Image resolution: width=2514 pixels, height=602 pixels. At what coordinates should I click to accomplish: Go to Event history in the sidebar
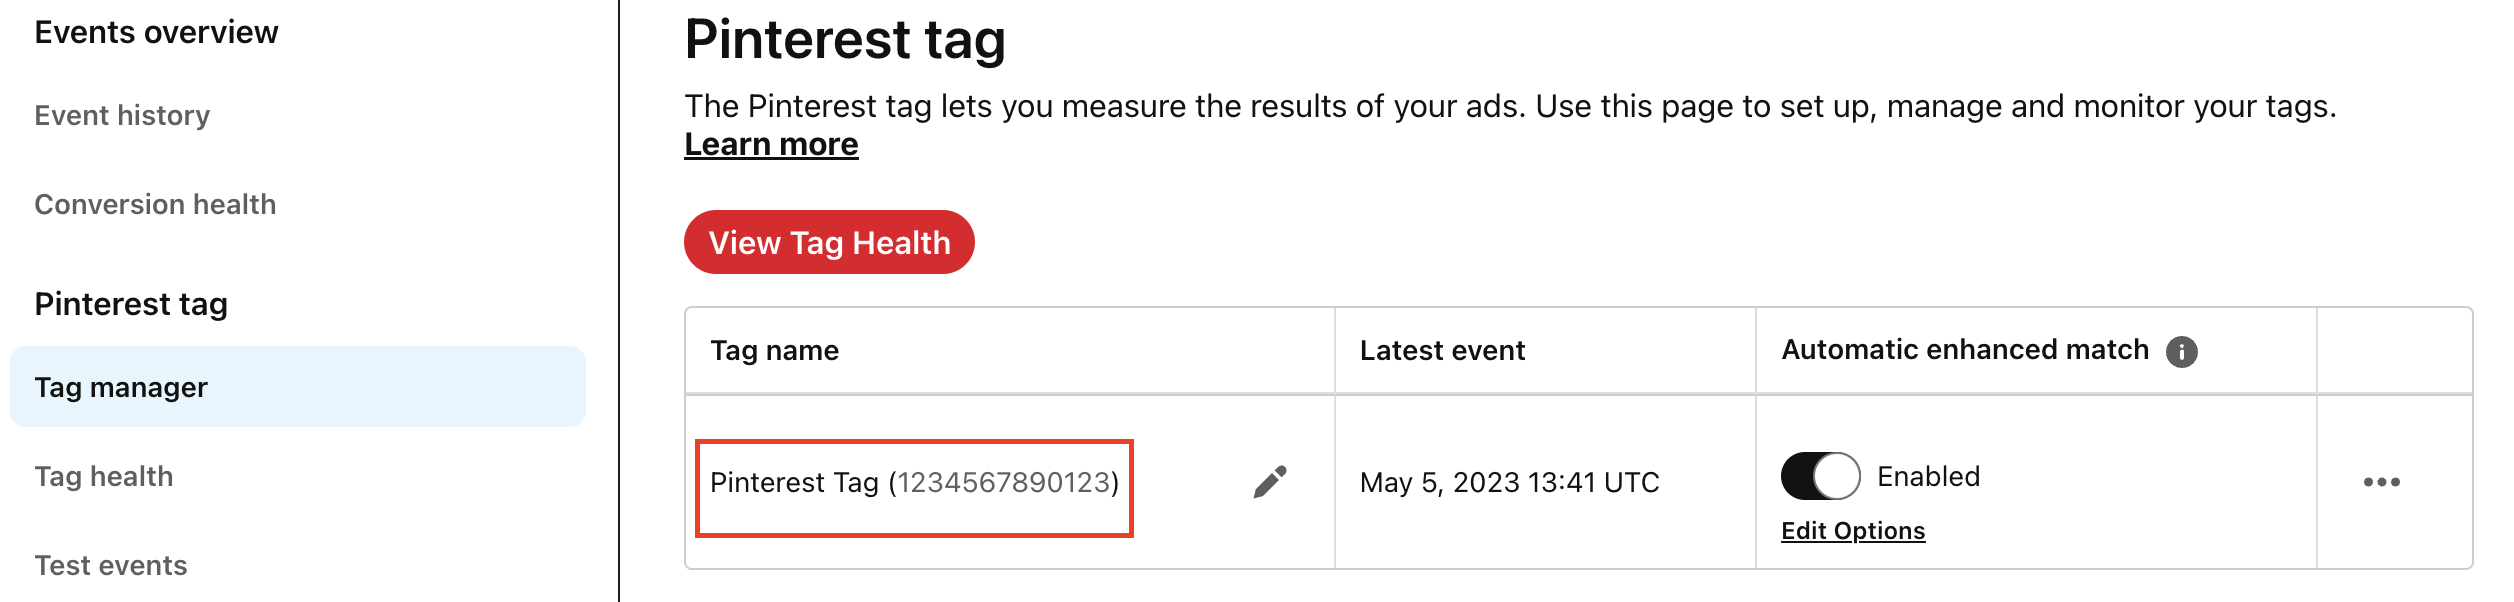click(x=122, y=116)
